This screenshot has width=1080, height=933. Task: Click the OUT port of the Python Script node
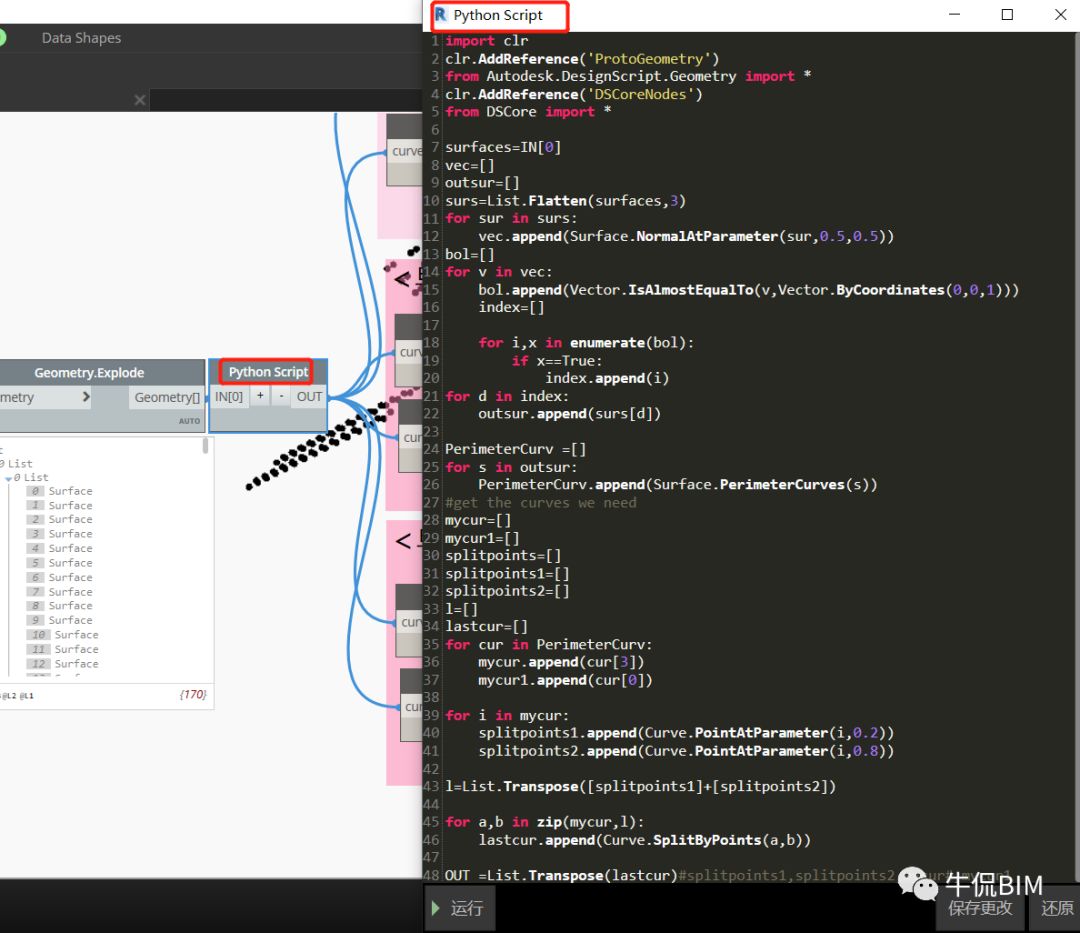pos(309,397)
